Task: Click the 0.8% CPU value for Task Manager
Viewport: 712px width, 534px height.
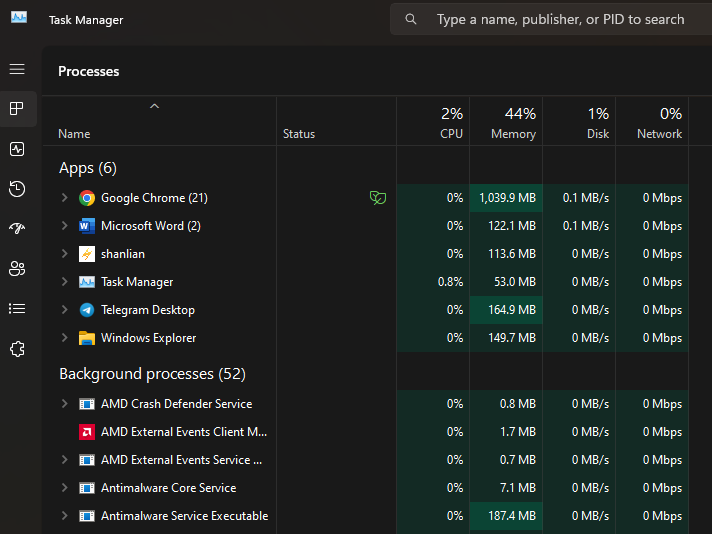Action: [450, 282]
